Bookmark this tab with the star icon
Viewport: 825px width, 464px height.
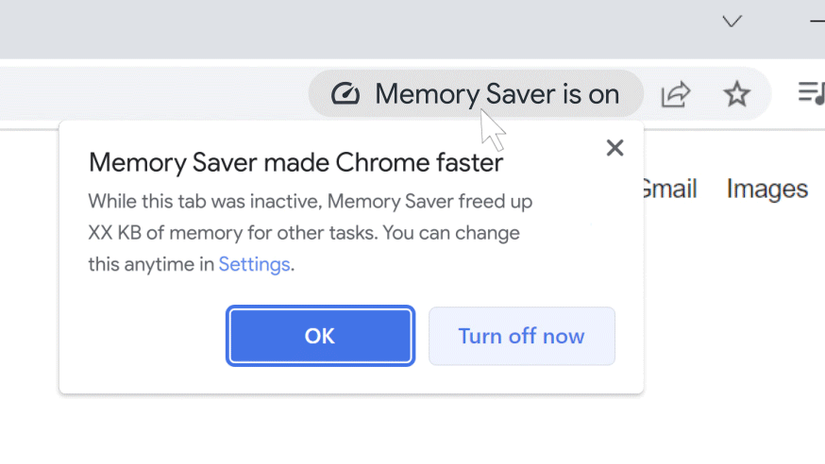click(x=737, y=94)
